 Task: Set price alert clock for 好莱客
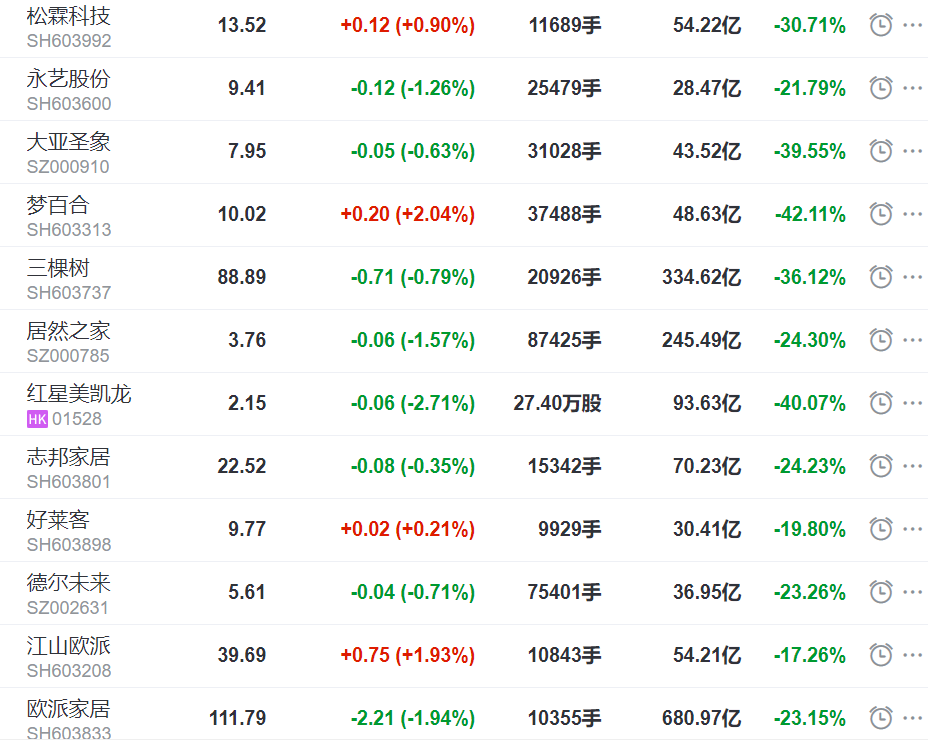pos(881,529)
